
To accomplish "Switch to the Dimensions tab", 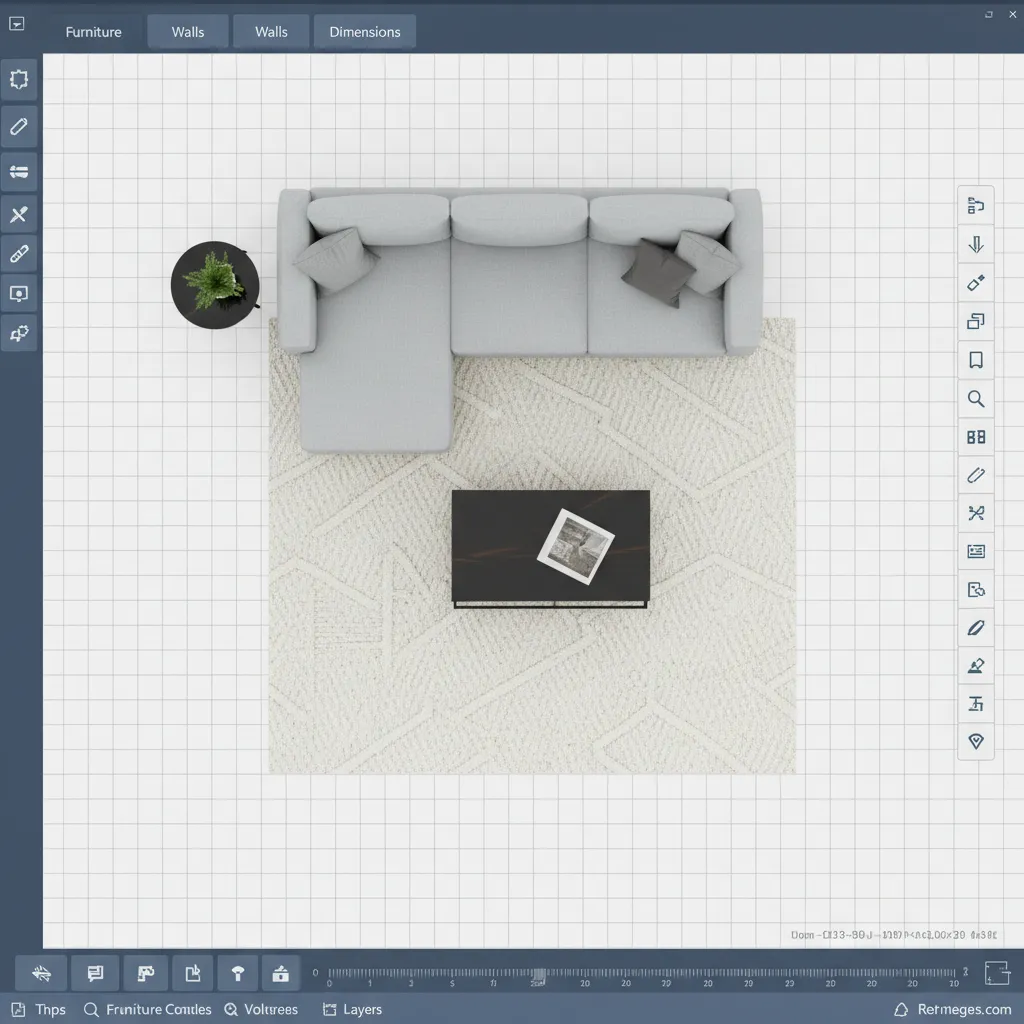I will [364, 32].
